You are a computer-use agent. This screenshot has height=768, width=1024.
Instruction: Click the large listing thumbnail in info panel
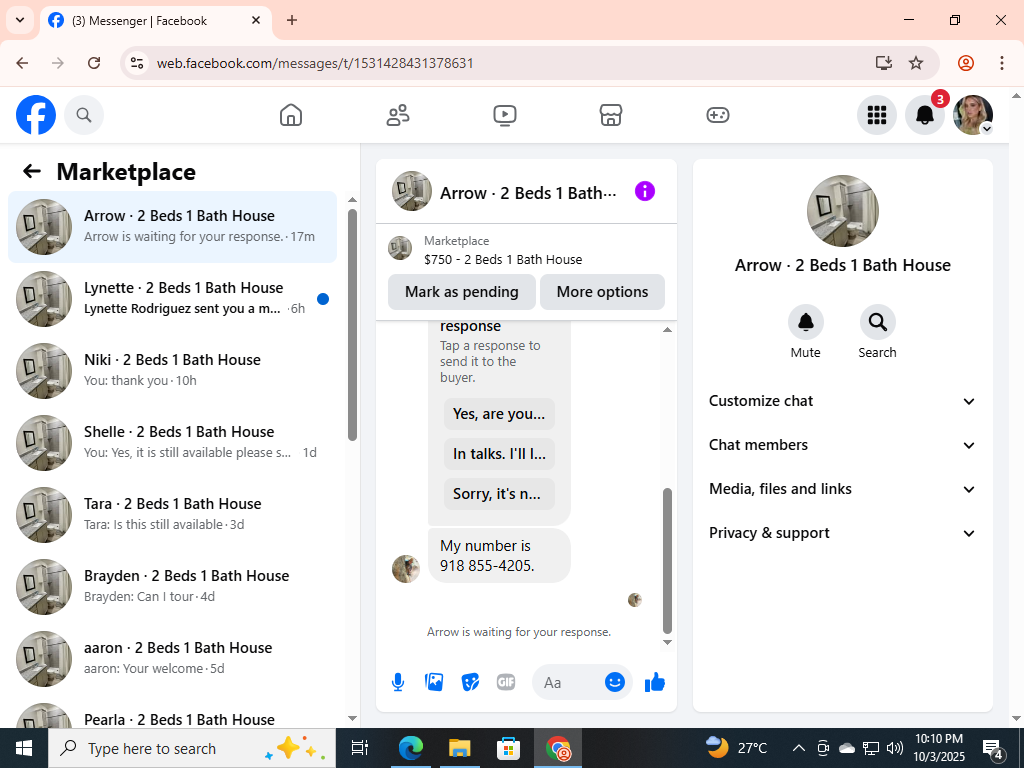[x=842, y=211]
